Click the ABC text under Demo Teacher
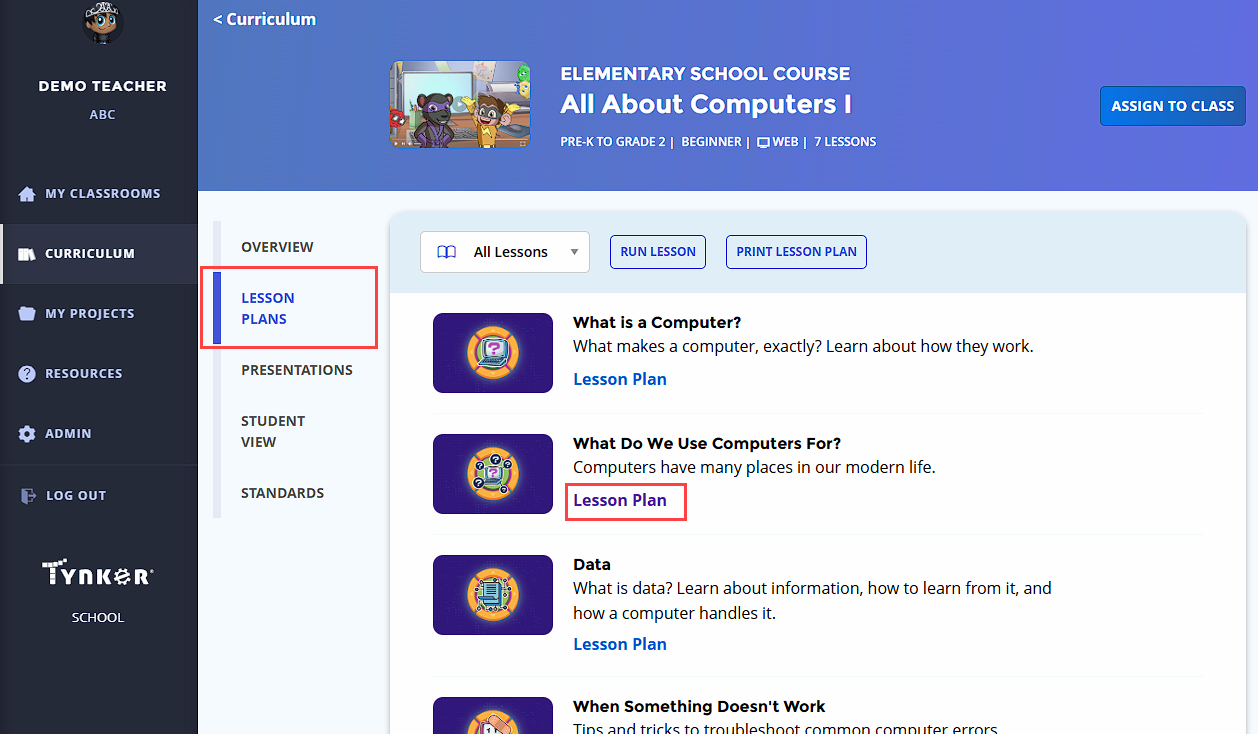Screen dimensions: 1258x734 click(x=102, y=114)
